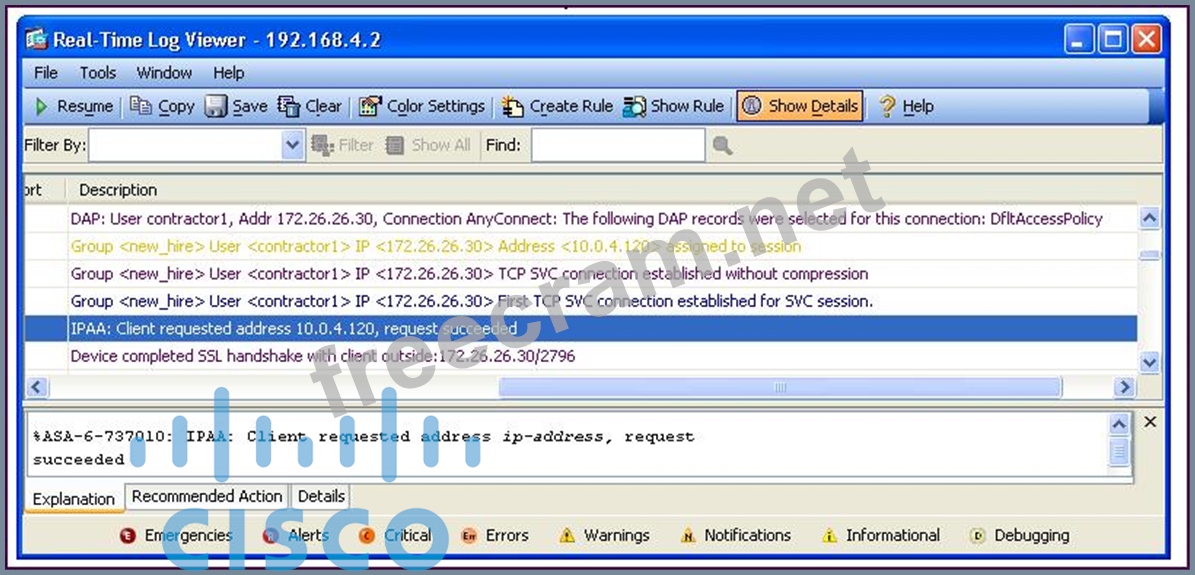1195x575 pixels.
Task: Copy selected log entry using Copy icon
Action: point(141,106)
